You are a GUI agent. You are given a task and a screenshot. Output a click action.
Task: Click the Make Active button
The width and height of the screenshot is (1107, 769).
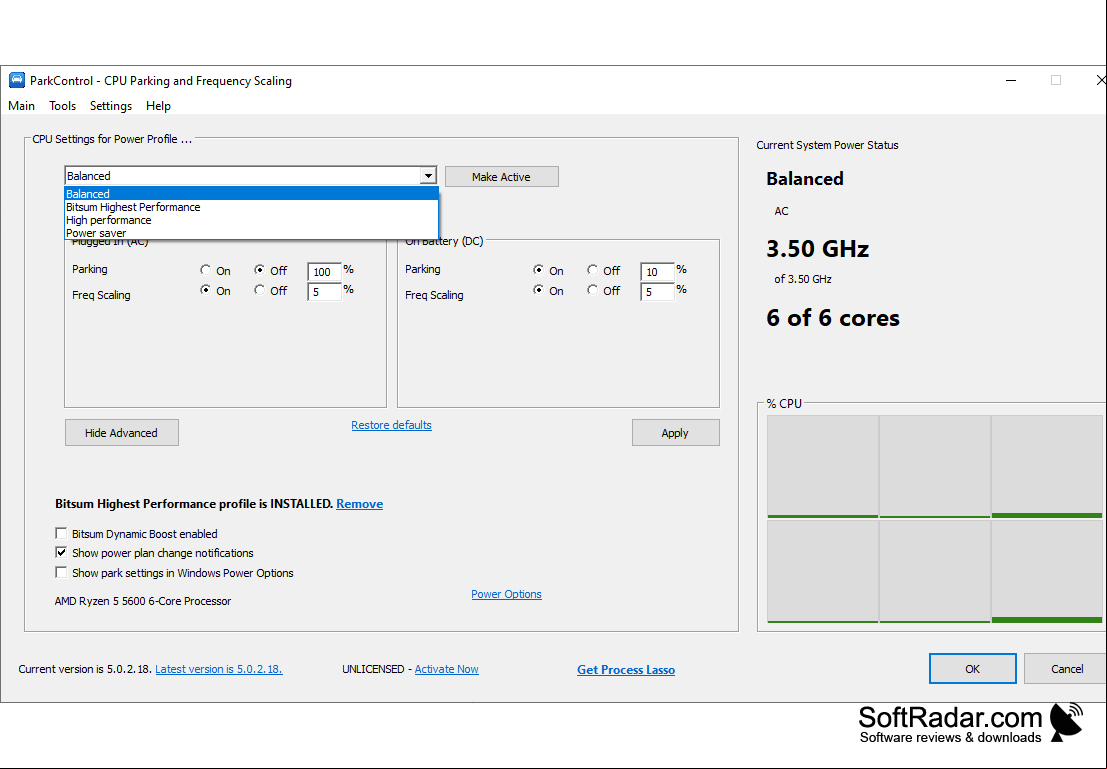[x=501, y=177]
